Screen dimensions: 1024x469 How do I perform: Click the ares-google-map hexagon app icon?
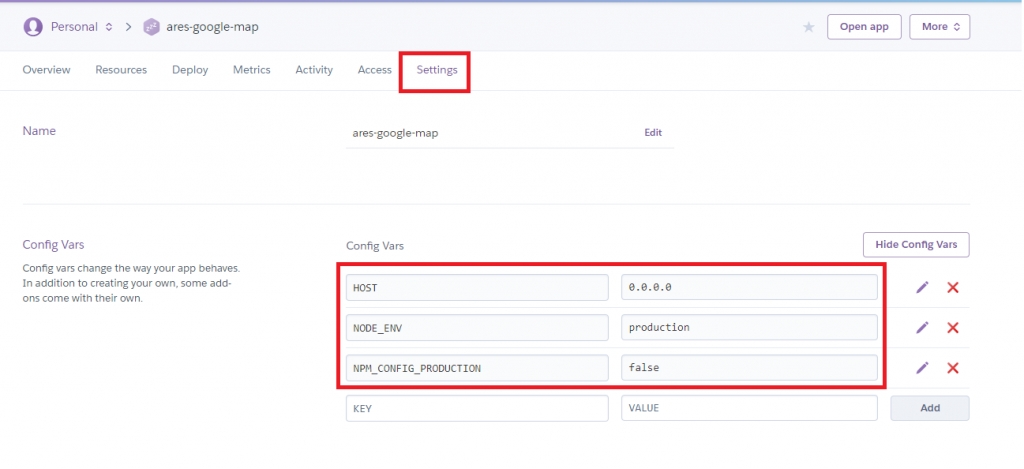tap(152, 27)
